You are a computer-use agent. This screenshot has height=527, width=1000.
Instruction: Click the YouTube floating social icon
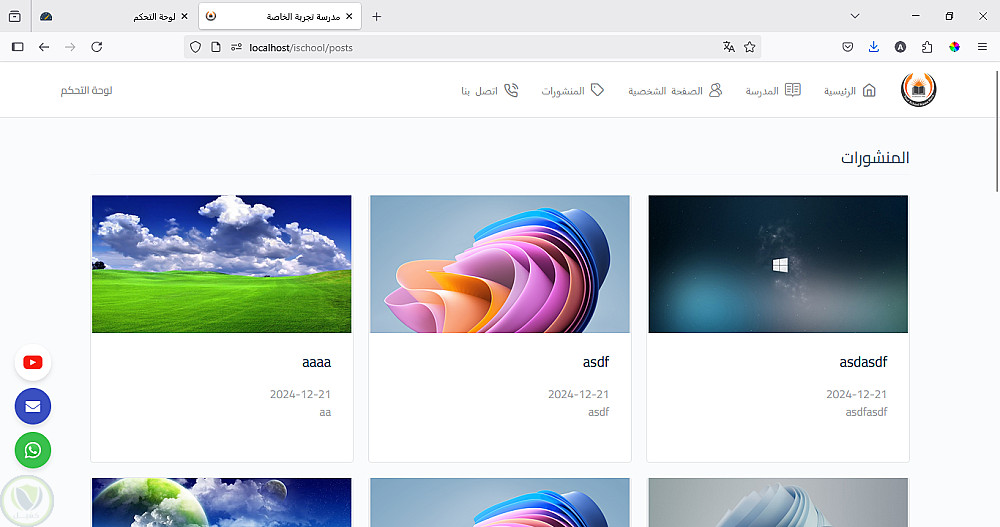(33, 362)
